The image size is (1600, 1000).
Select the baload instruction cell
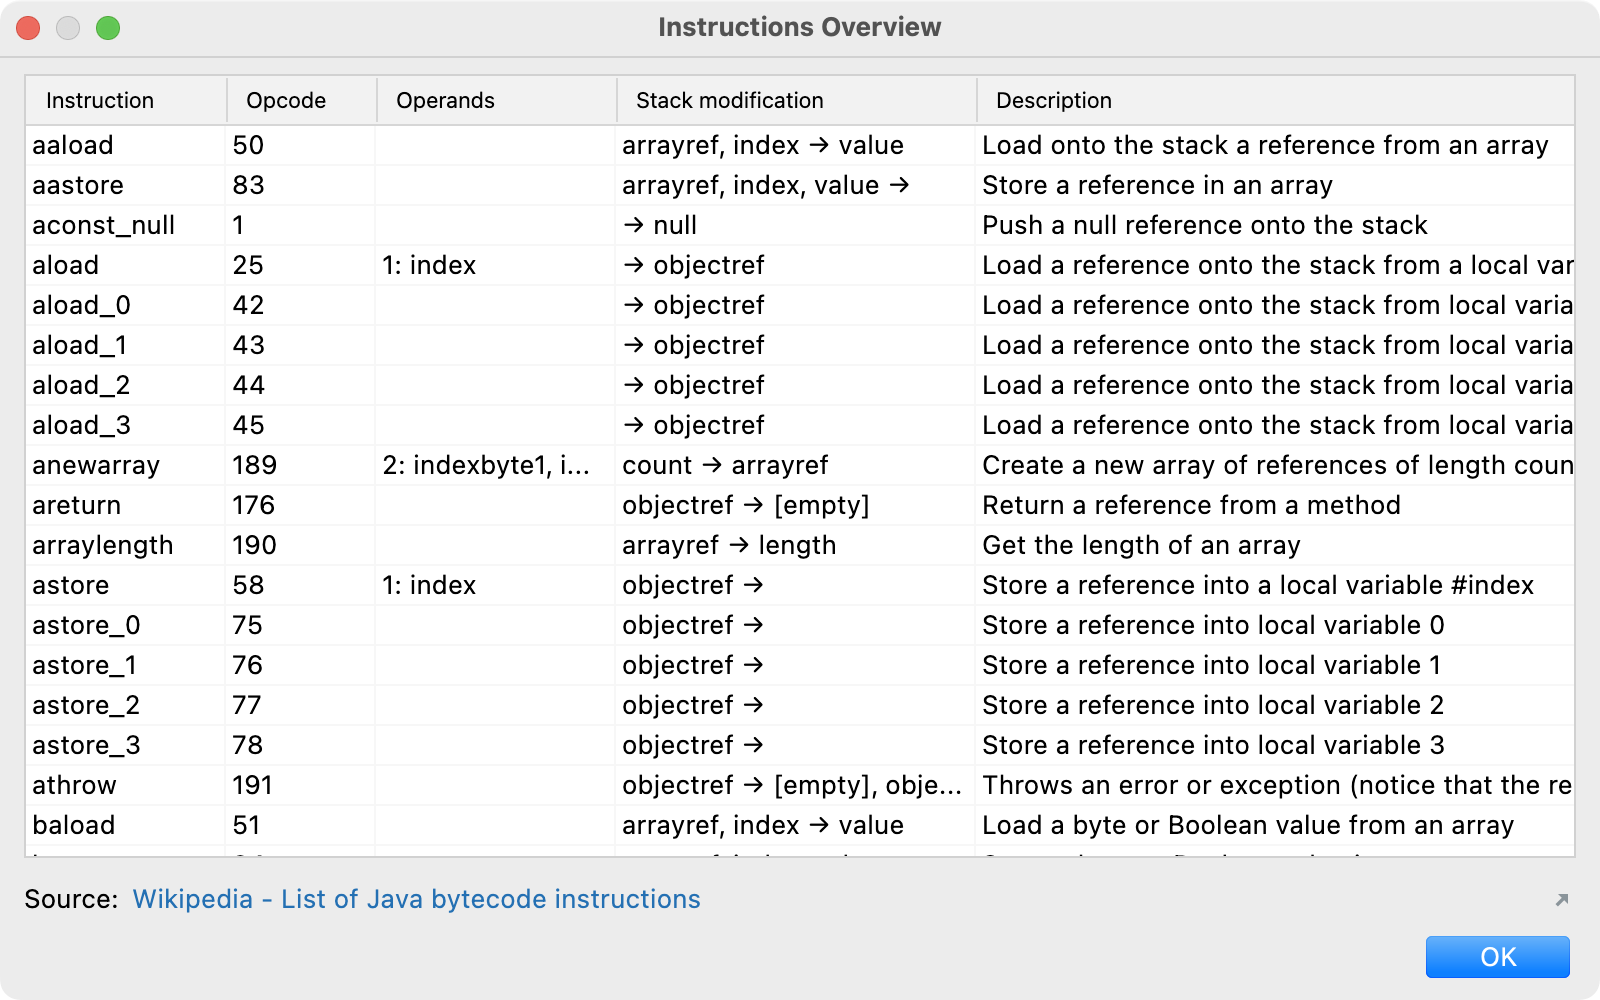point(126,825)
